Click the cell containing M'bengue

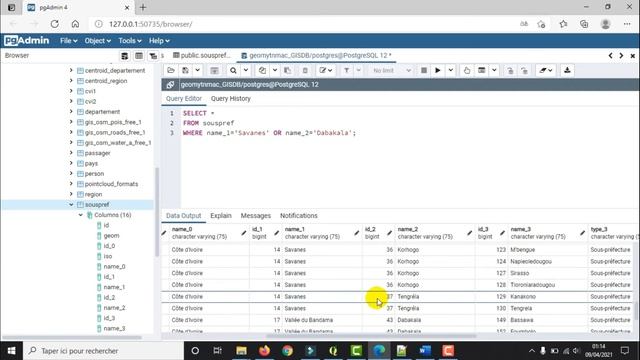(547, 249)
